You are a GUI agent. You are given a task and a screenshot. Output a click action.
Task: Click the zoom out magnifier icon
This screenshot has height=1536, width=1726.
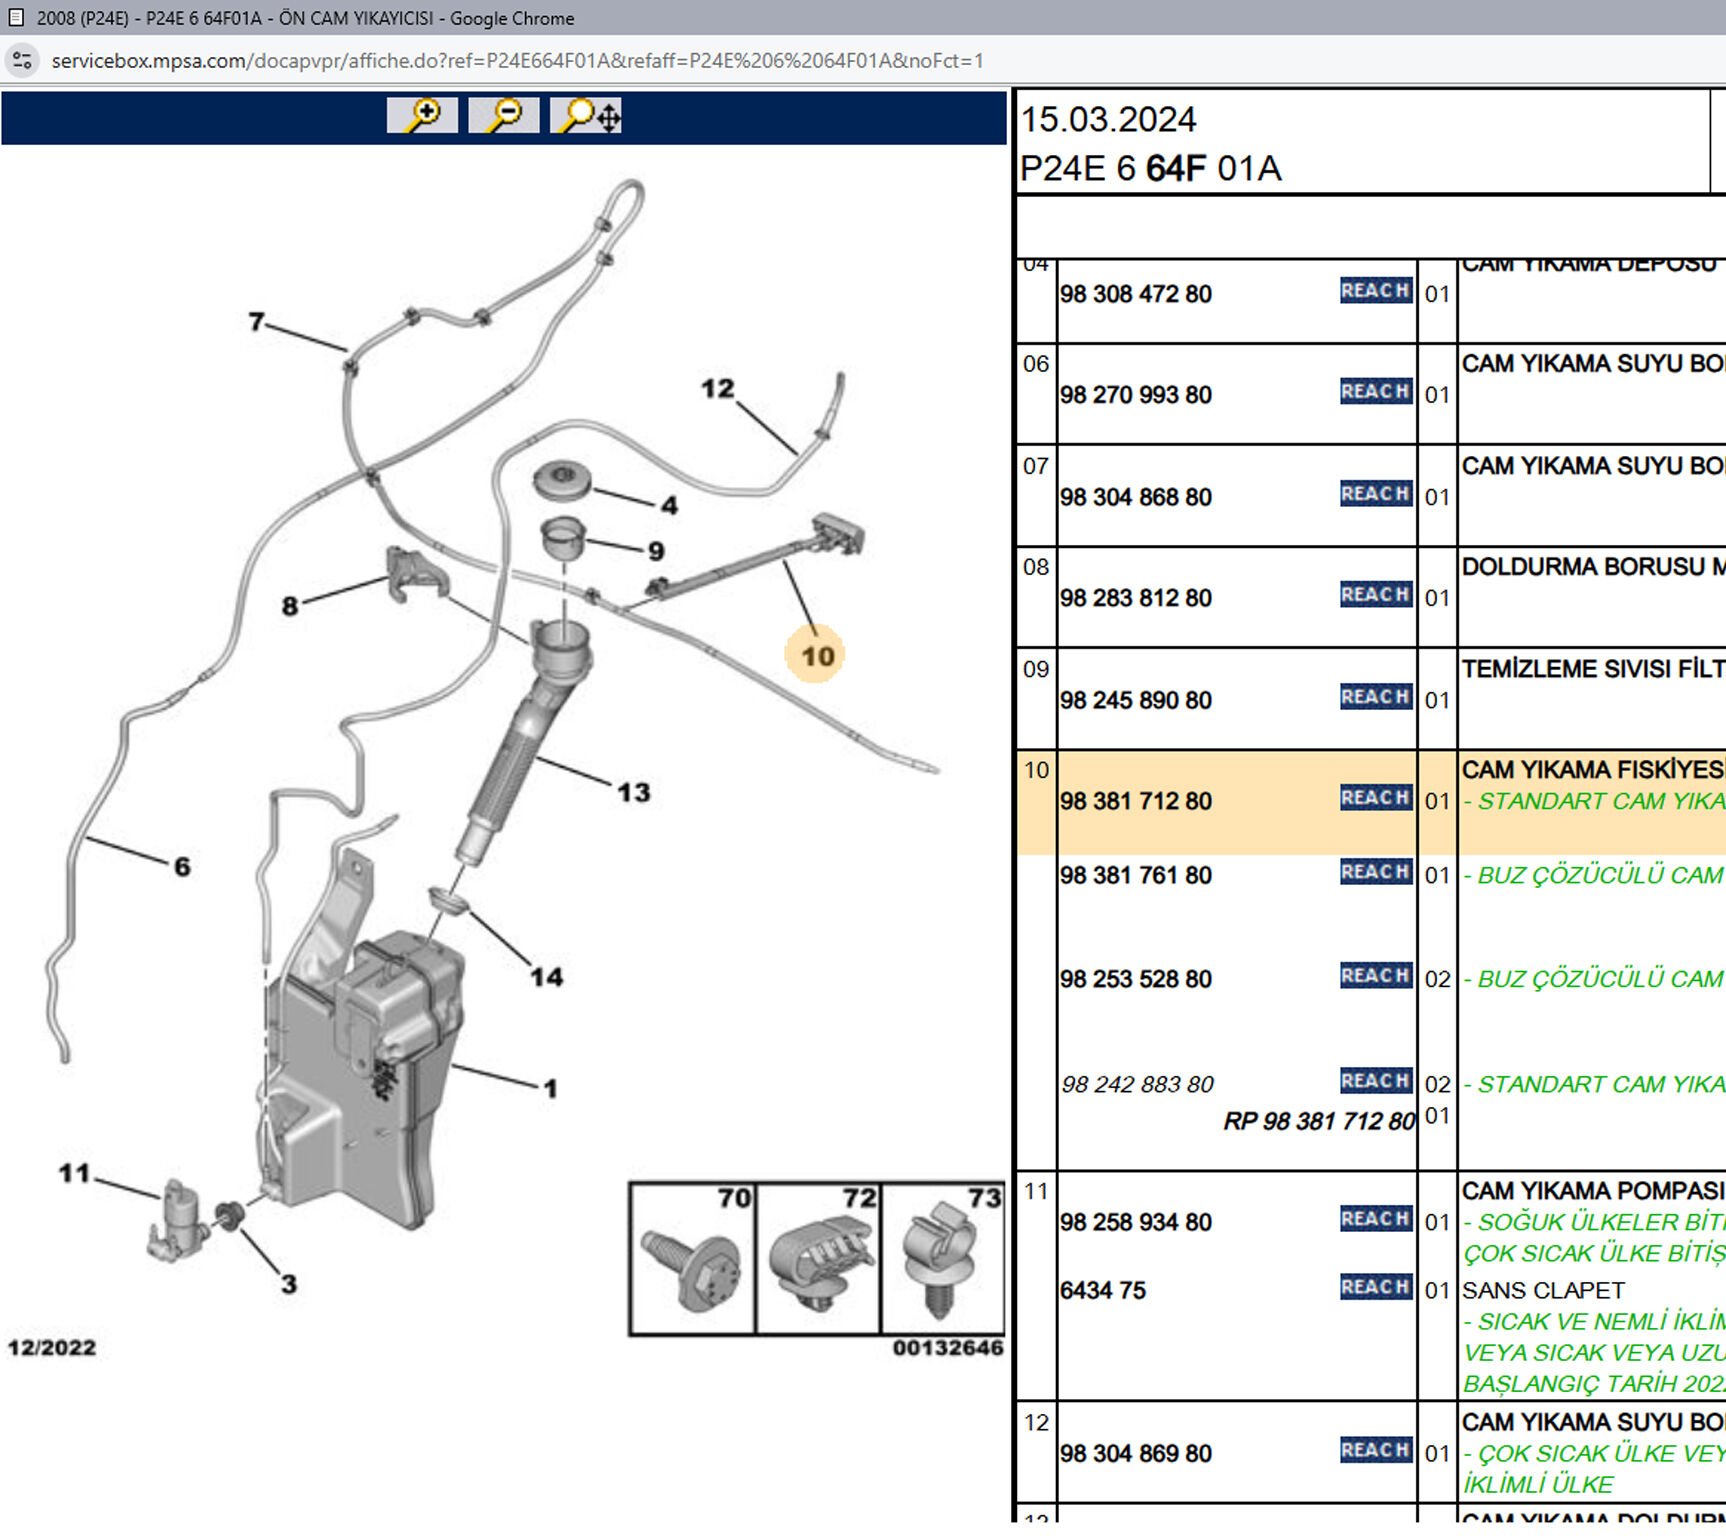coord(504,116)
